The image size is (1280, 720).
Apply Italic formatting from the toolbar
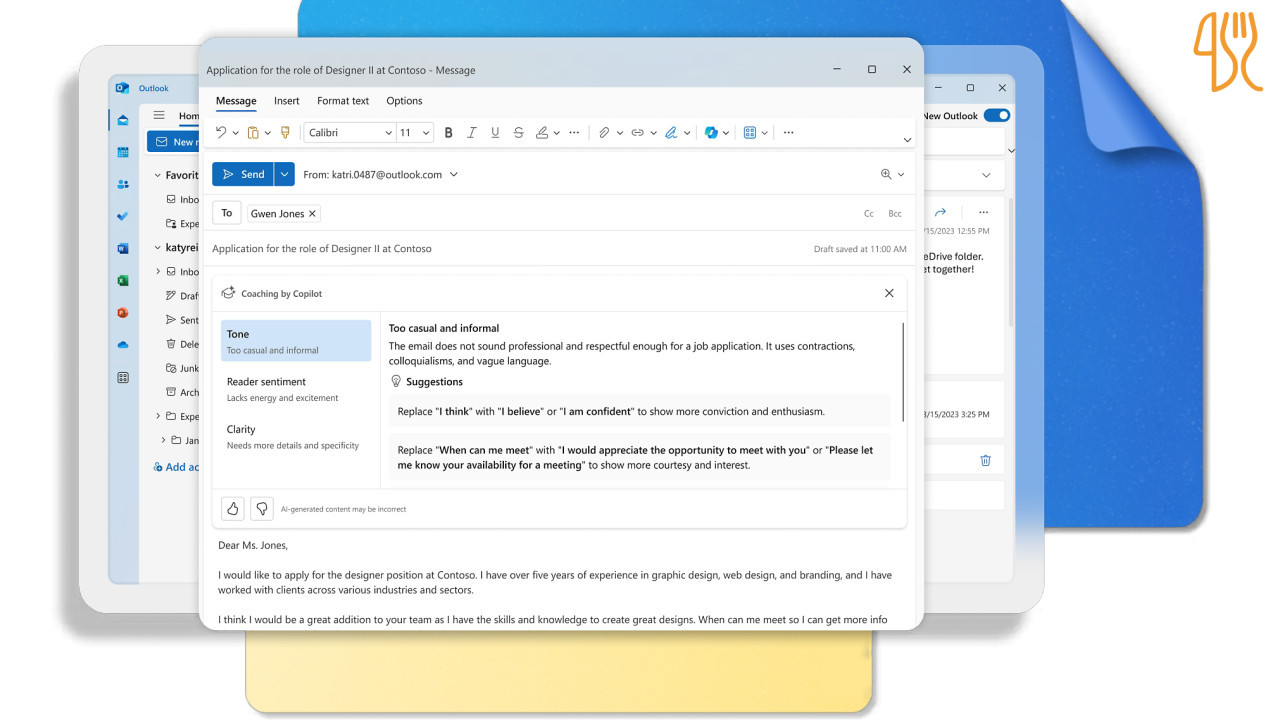click(471, 132)
